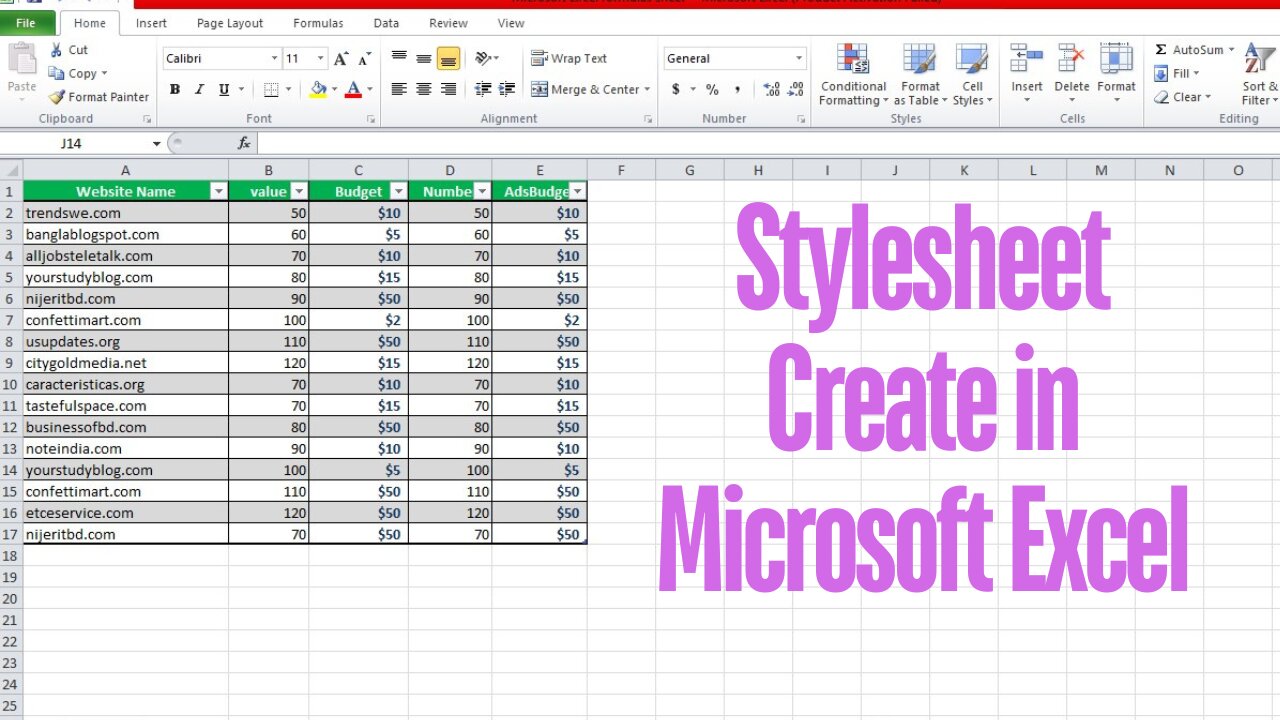Decrease font size with Shrink Font
This screenshot has height=720, width=1280.
click(x=365, y=59)
